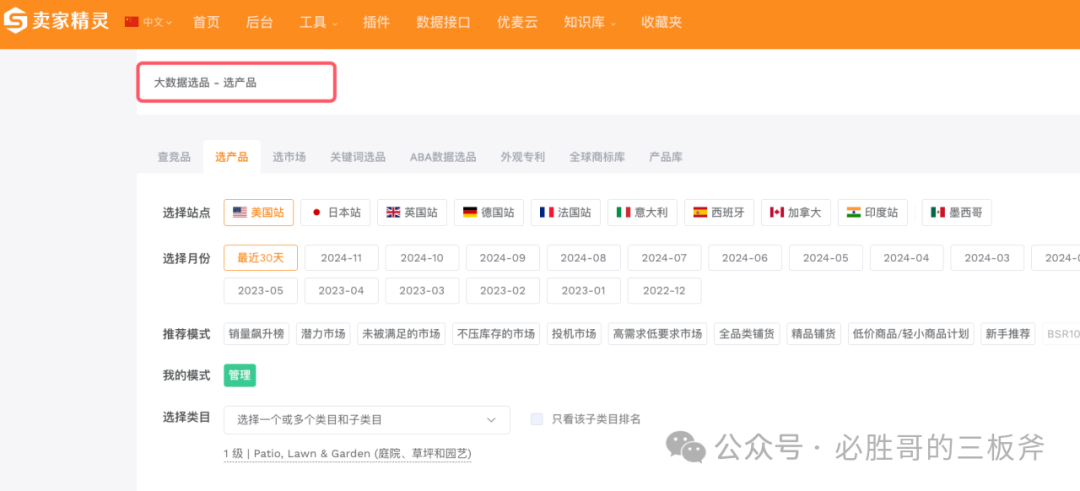The width and height of the screenshot is (1080, 491).
Task: Apply the 低价商品/轻小商品计划 mode
Action: (x=911, y=334)
